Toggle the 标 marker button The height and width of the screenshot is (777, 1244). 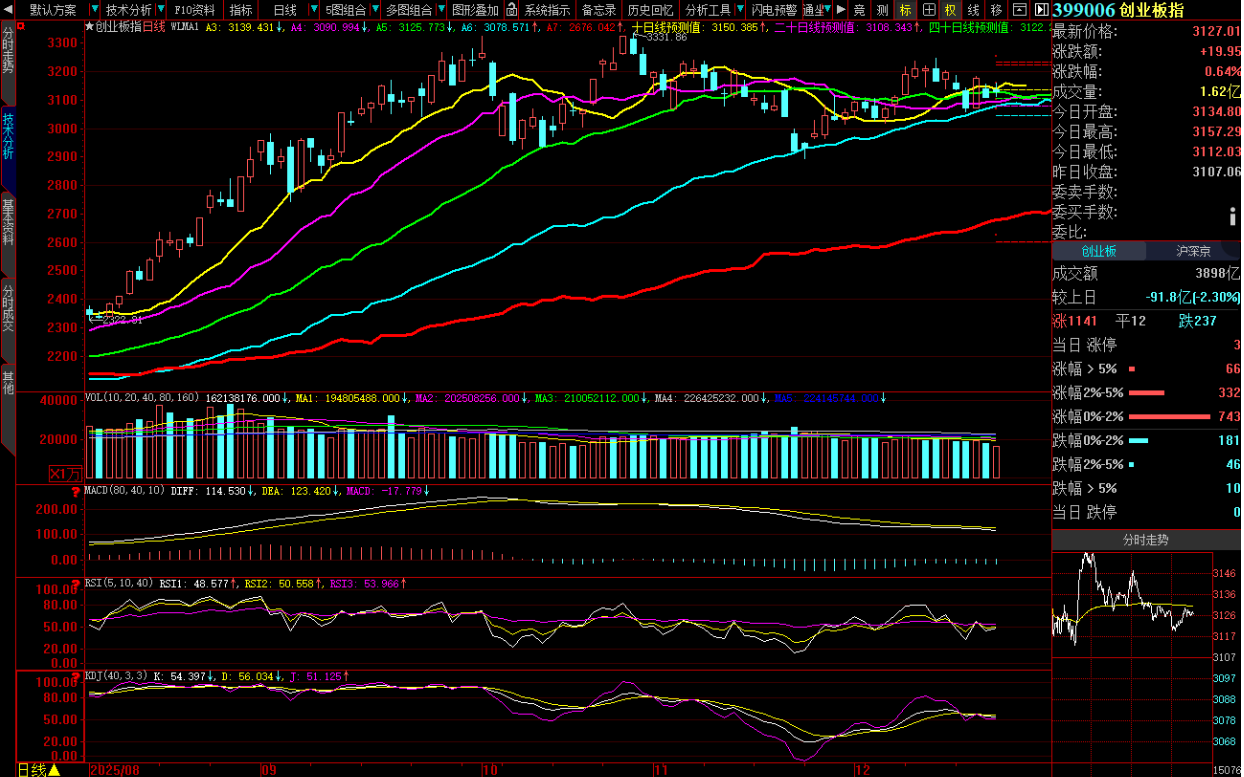coord(906,10)
